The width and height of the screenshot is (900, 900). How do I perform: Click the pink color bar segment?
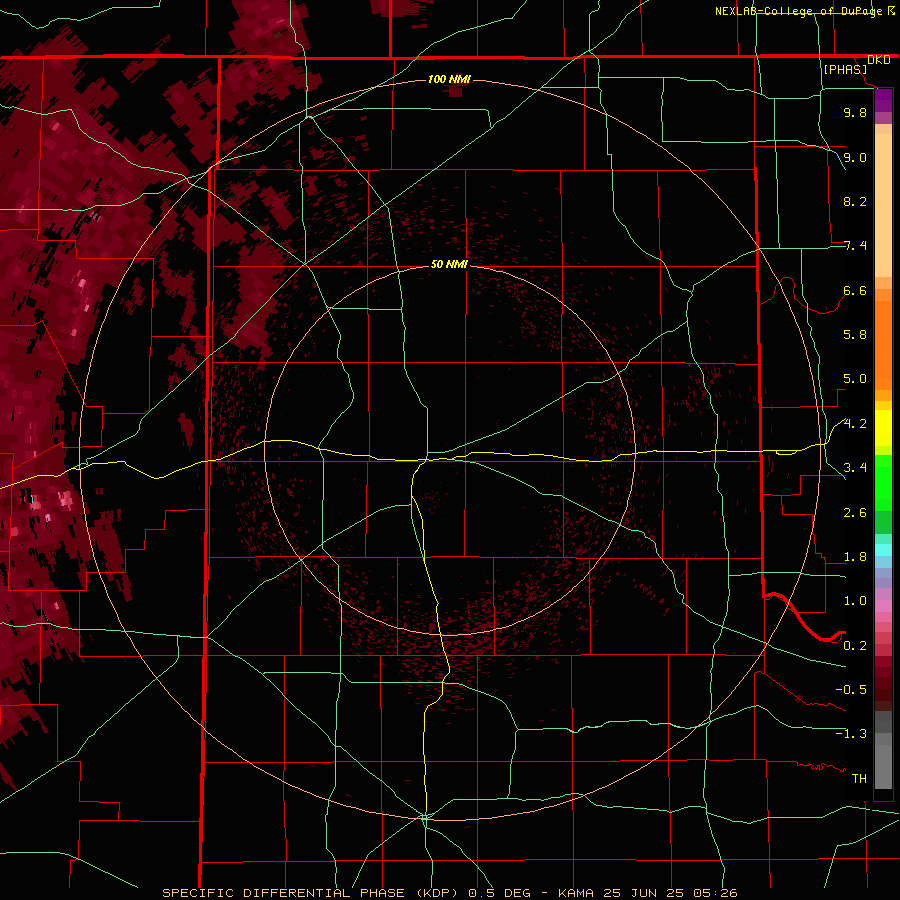pos(883,606)
